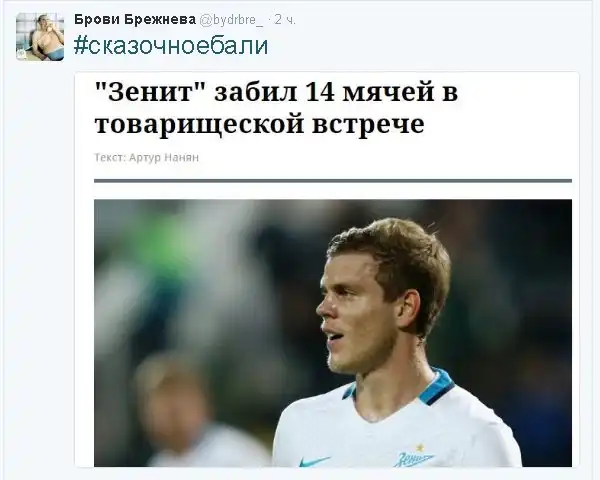Screen dimensions: 600x480
Task: Click "товарищеской встрече" headline line
Action: (x=259, y=123)
